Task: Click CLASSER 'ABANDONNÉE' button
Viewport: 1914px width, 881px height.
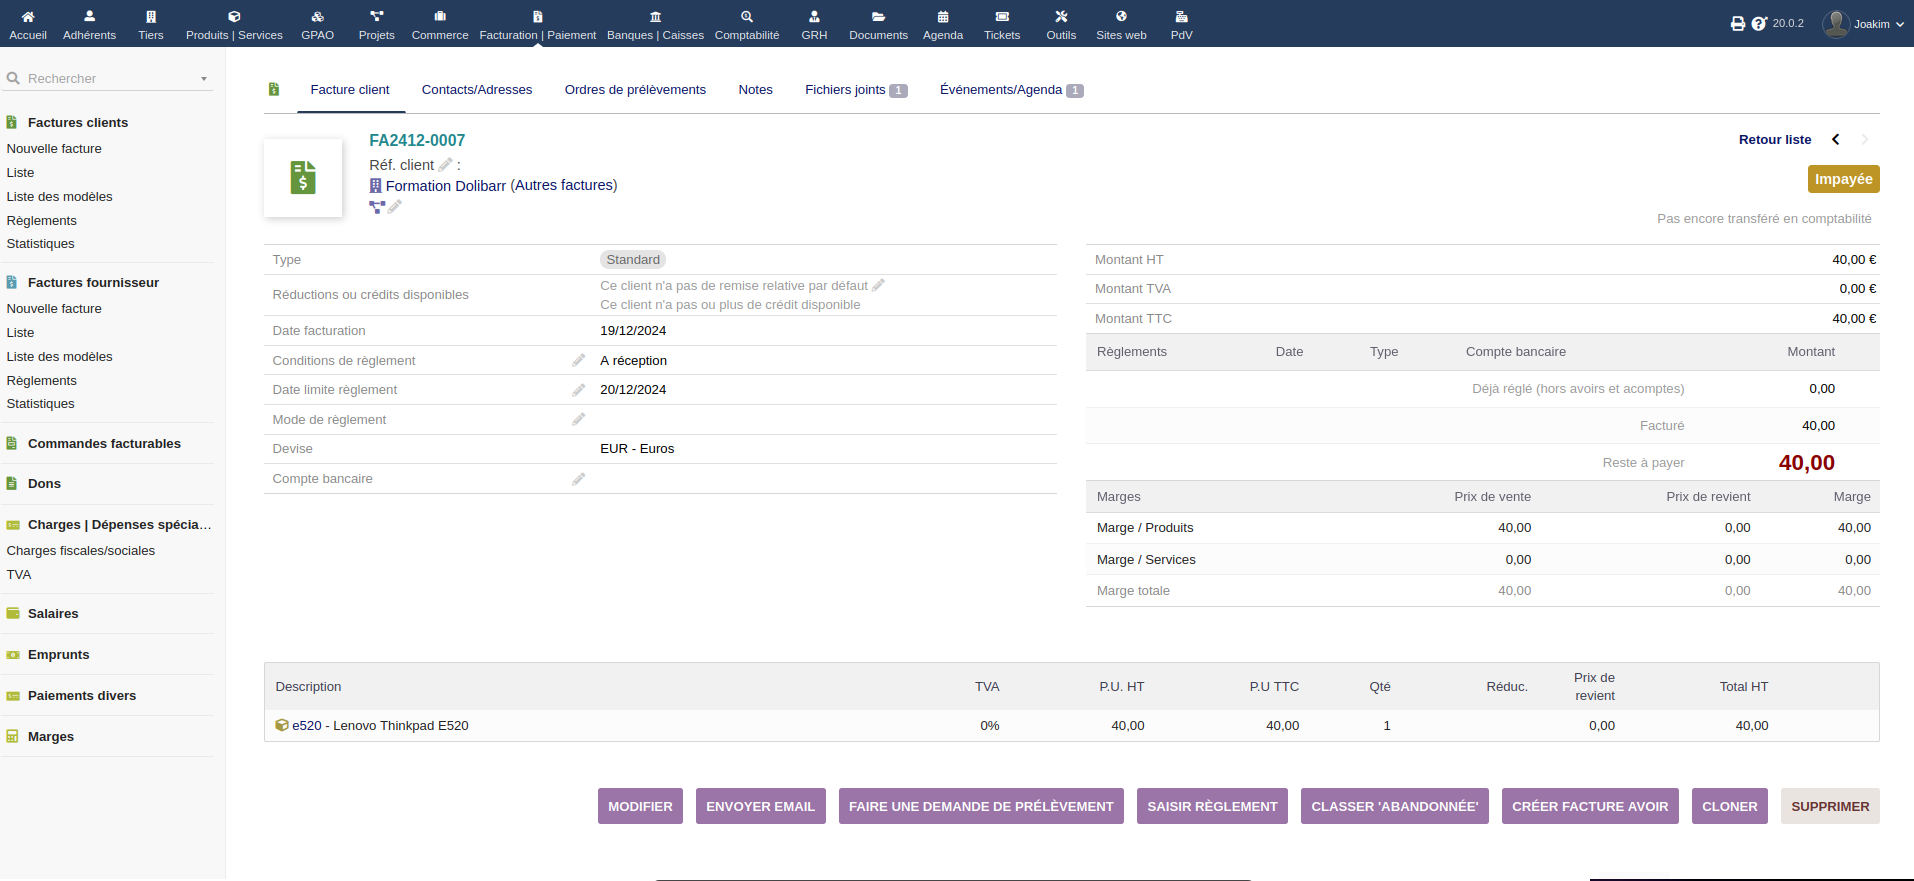Action: tap(1395, 806)
